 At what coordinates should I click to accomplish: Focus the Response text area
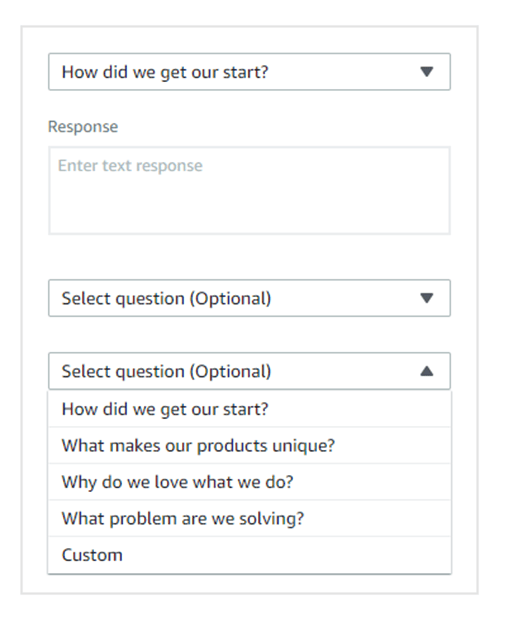250,191
